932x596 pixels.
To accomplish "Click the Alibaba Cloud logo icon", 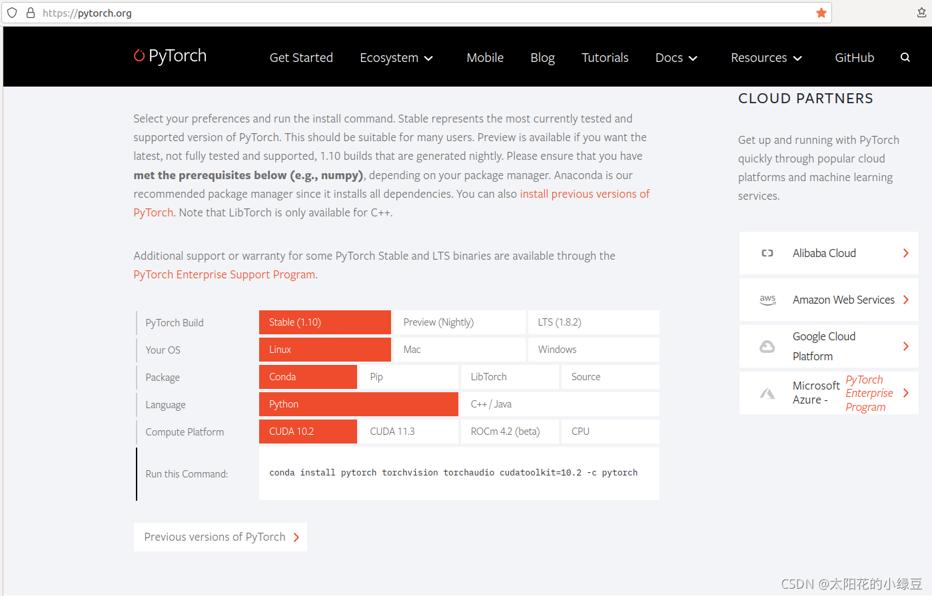I will 767,253.
